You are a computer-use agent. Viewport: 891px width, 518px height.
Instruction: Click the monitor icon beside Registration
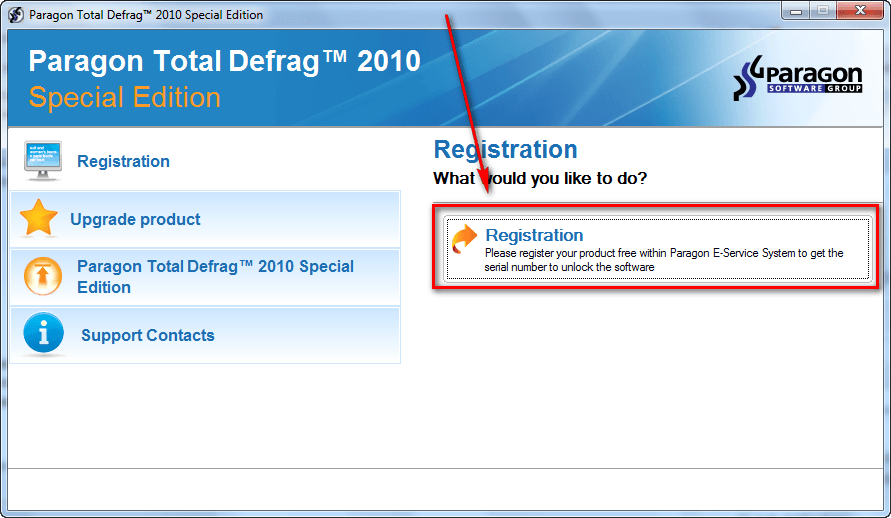click(43, 161)
